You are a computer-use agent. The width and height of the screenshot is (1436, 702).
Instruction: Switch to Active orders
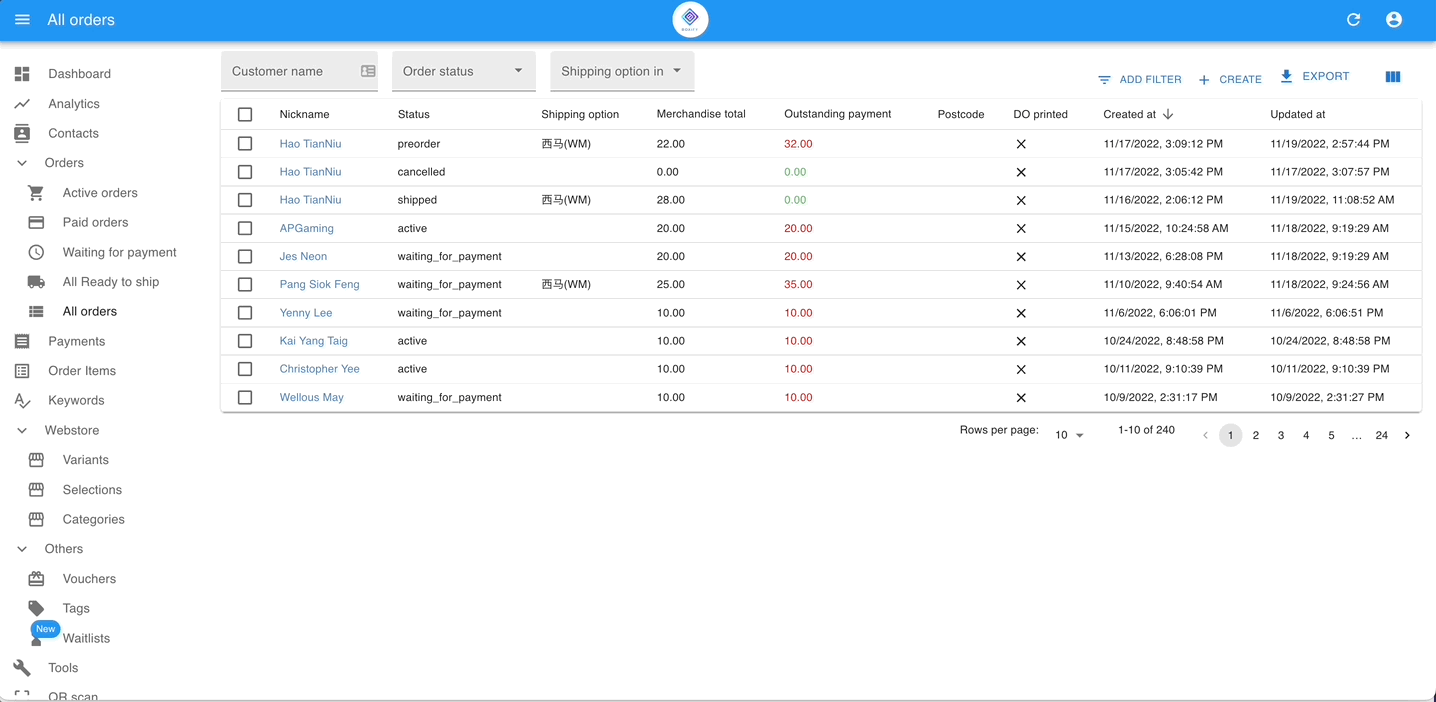pos(100,192)
